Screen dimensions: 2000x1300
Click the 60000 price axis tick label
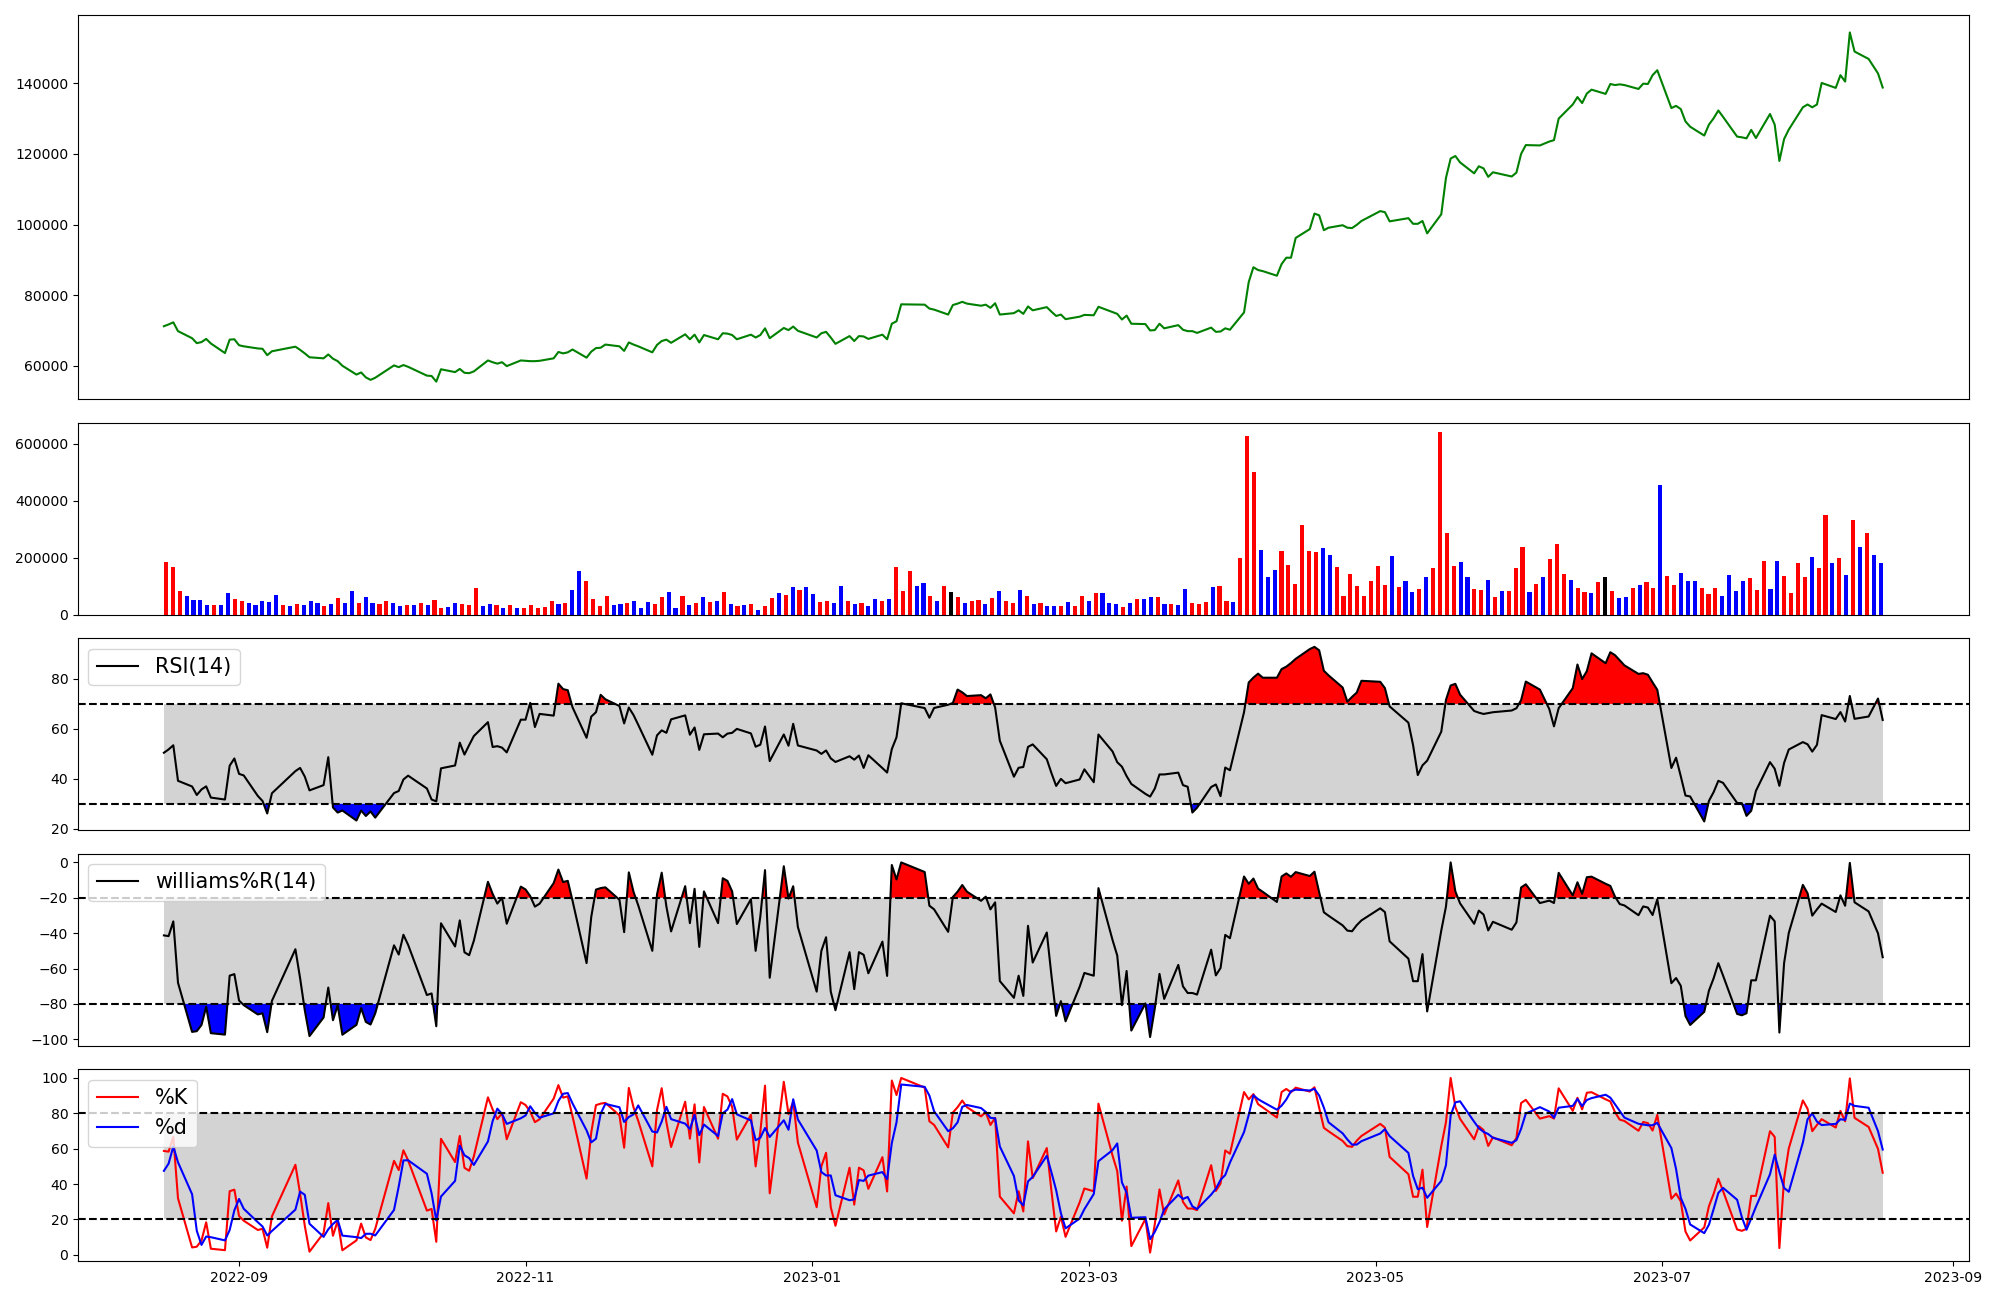click(46, 367)
